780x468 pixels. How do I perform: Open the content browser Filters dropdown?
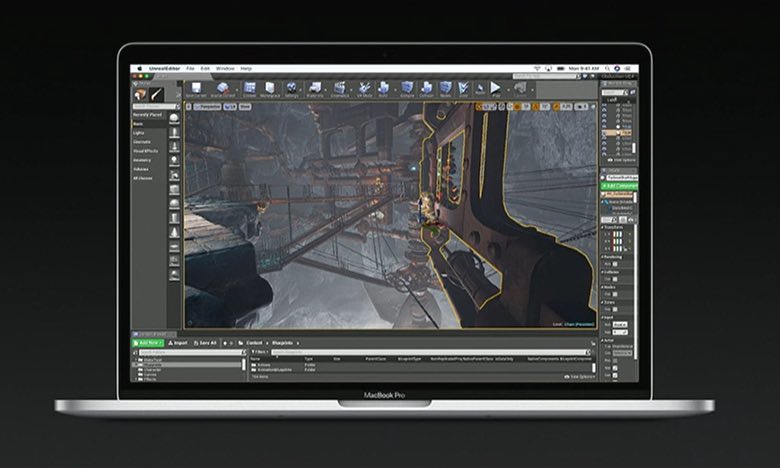tap(259, 352)
